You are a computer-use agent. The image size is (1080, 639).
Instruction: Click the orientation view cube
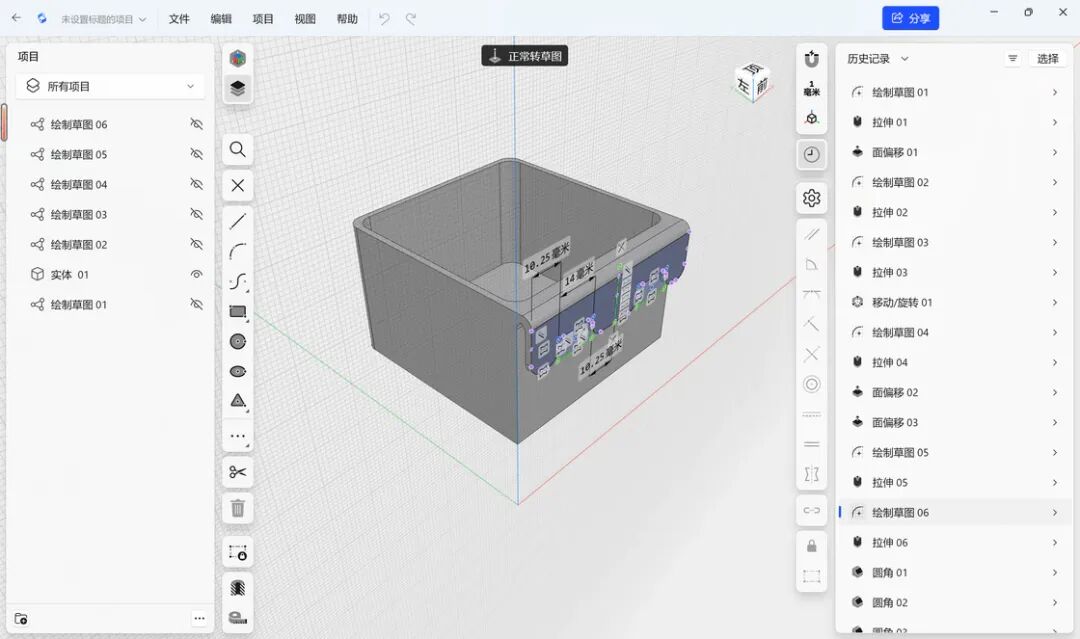point(752,81)
